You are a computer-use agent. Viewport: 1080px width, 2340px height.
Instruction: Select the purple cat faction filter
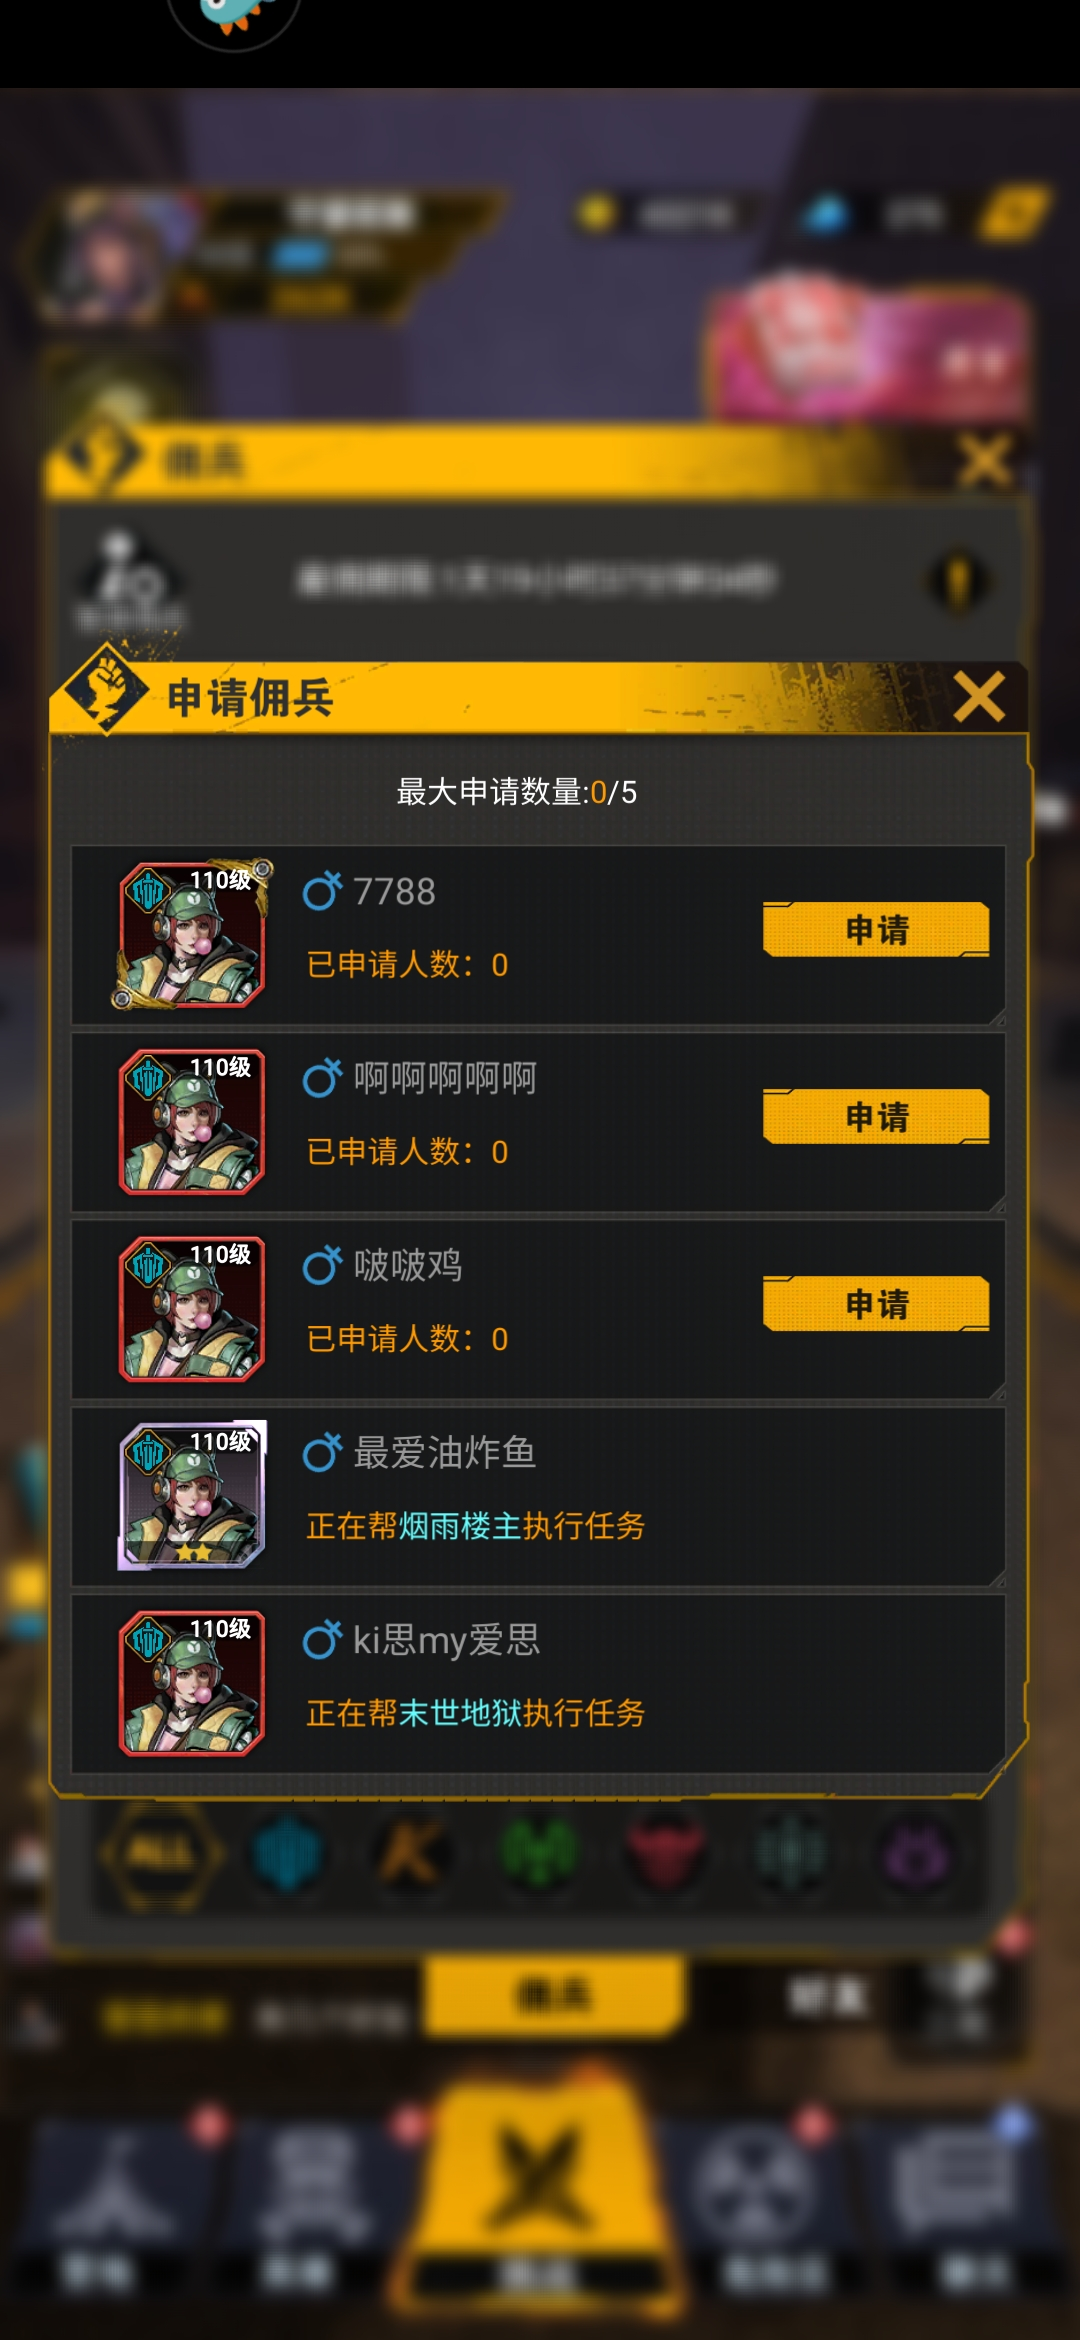916,1853
